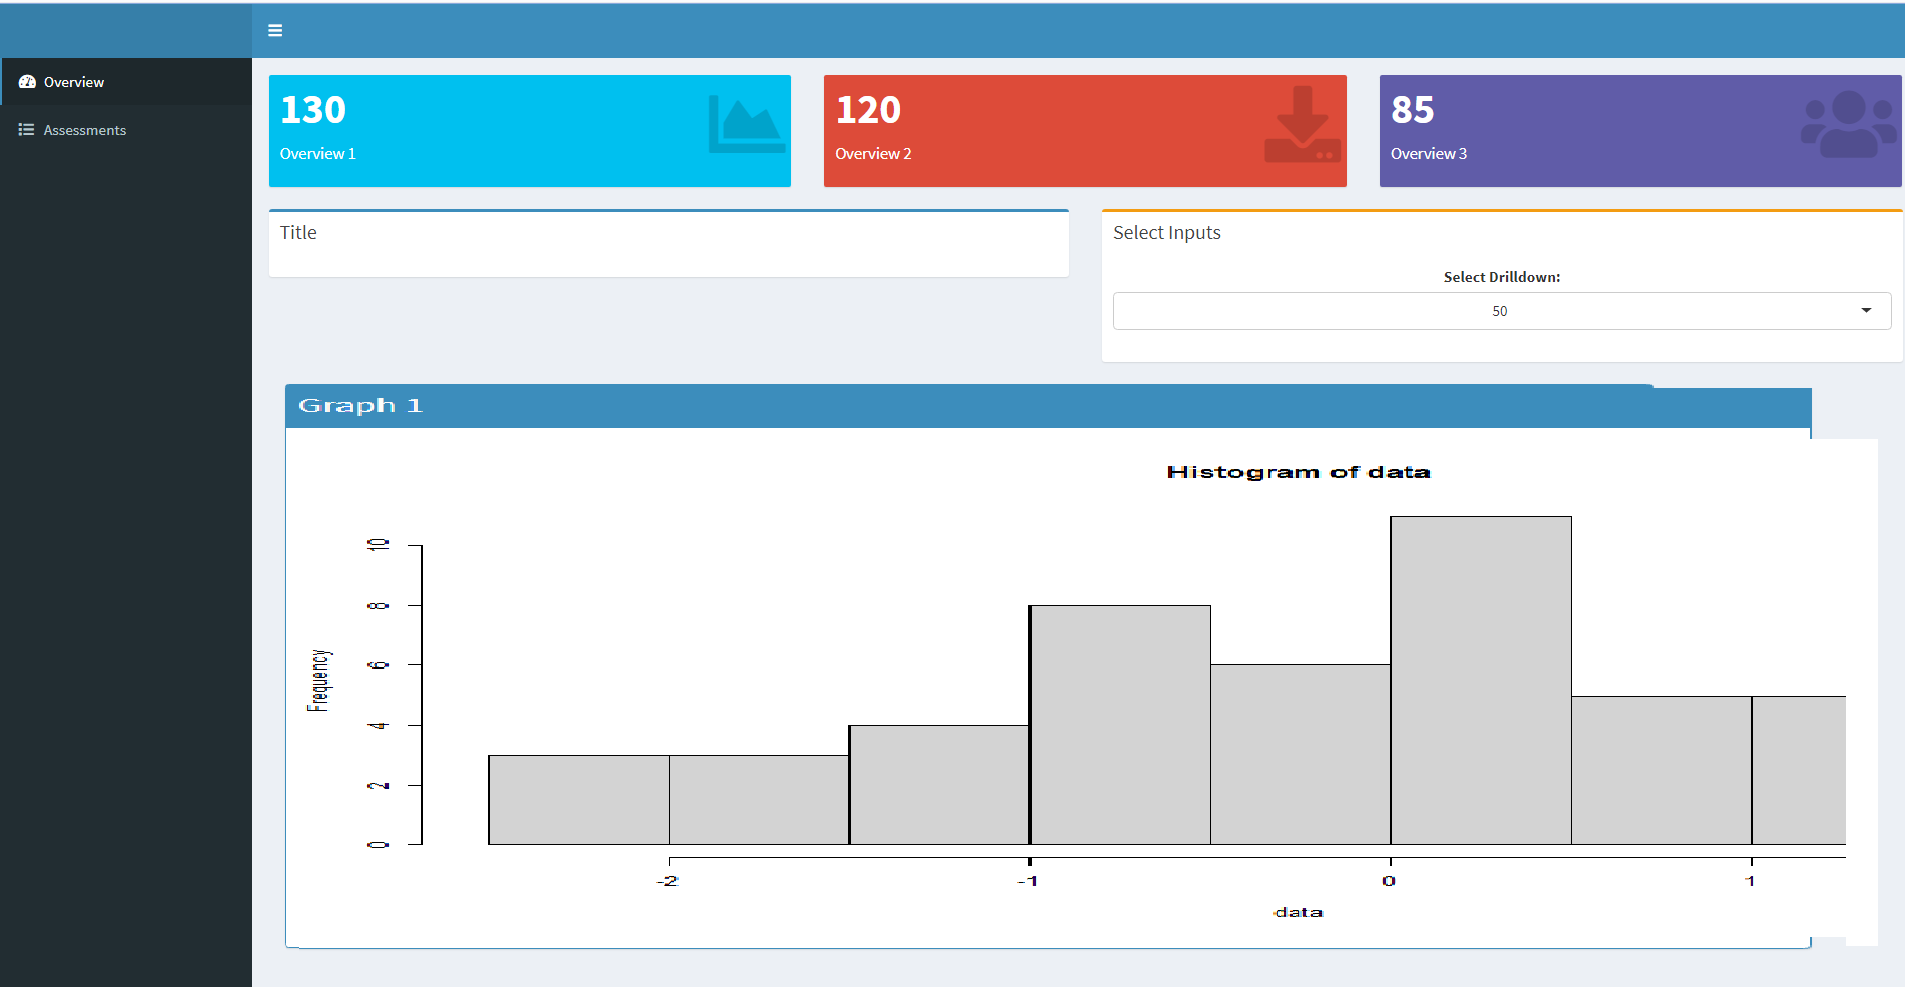Click the Overview 3 label
1905x987 pixels.
tap(1429, 154)
